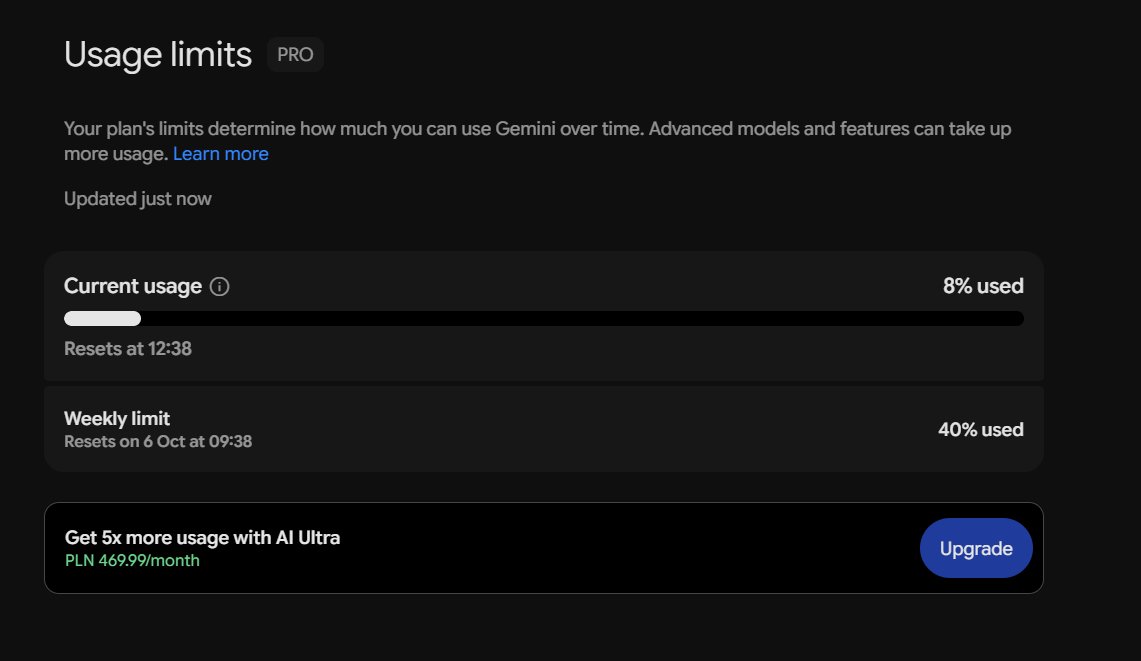
Task: Select the Usage limits heading
Action: (158, 55)
